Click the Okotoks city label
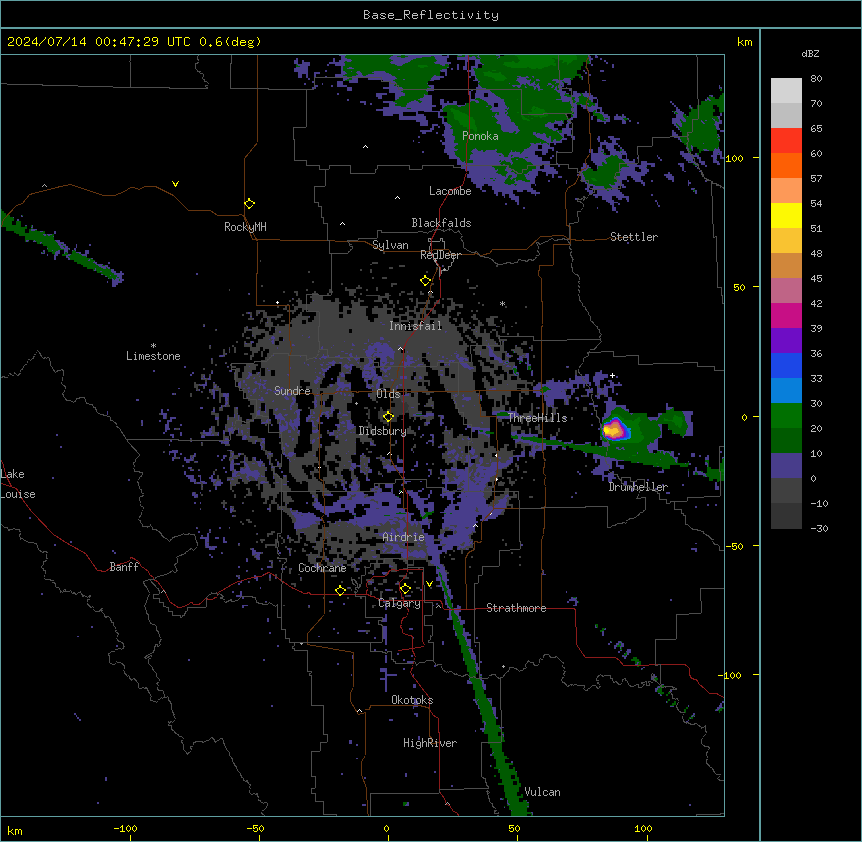This screenshot has height=842, width=862. [412, 700]
